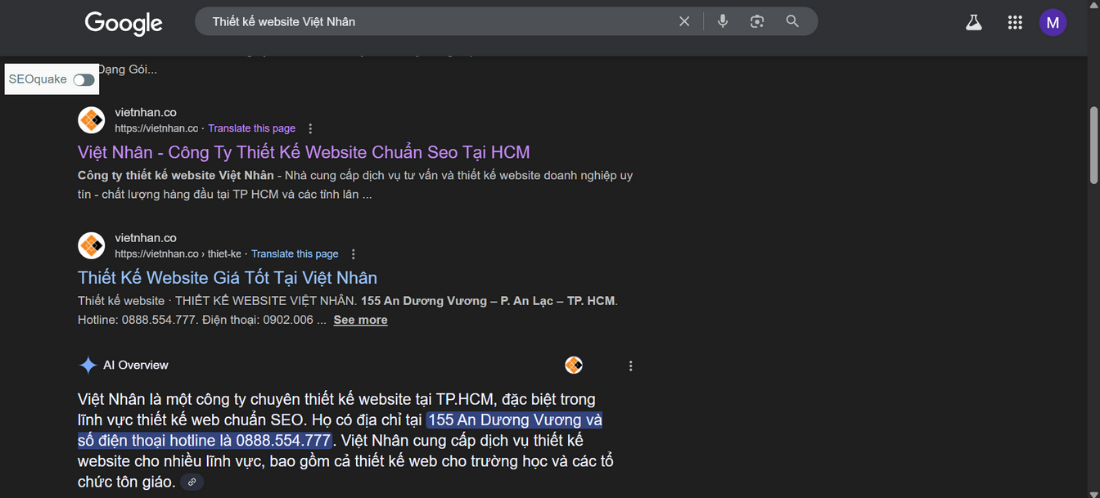
Task: Click inside the search field text
Action: (284, 22)
